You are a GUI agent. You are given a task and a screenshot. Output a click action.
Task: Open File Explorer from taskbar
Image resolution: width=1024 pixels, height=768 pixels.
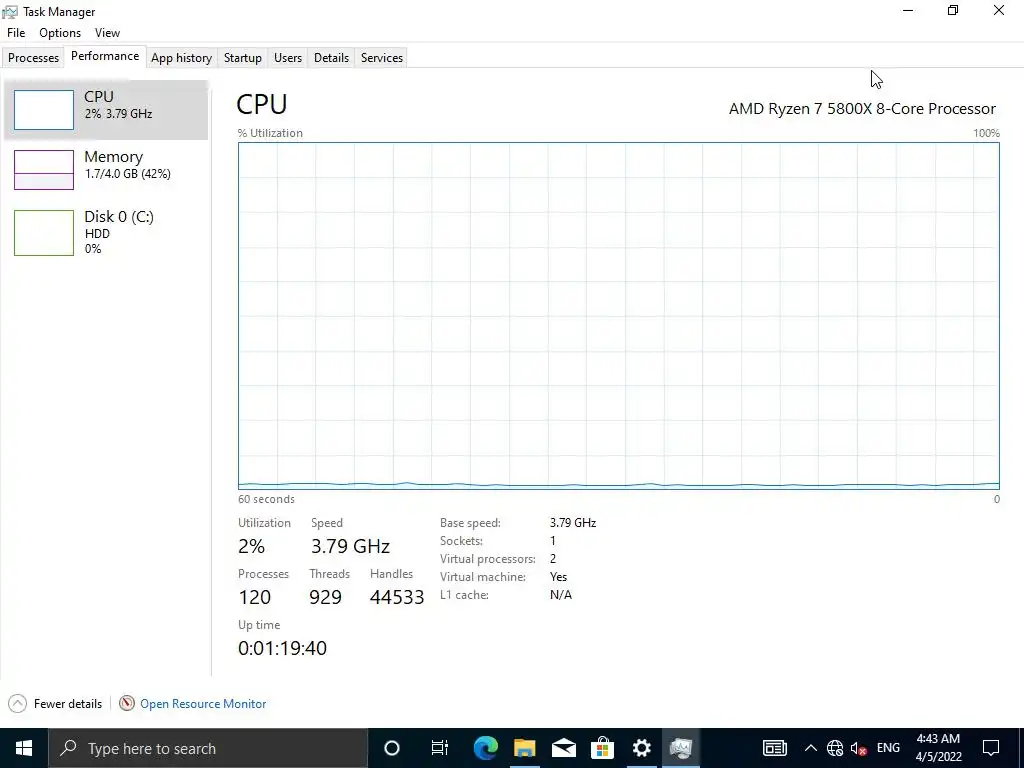[x=524, y=748]
